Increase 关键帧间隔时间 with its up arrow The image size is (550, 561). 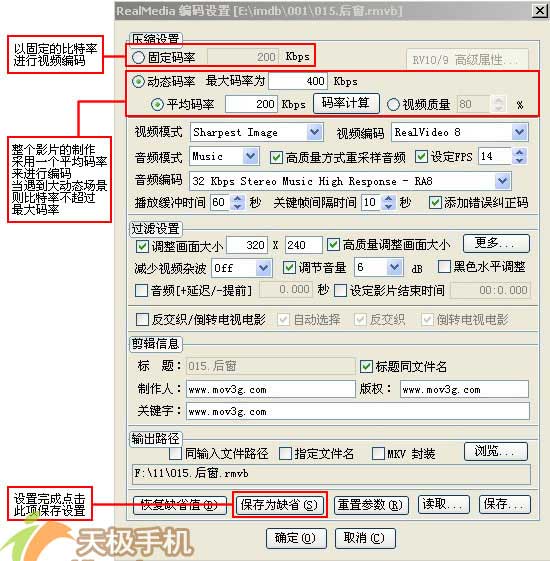point(389,199)
